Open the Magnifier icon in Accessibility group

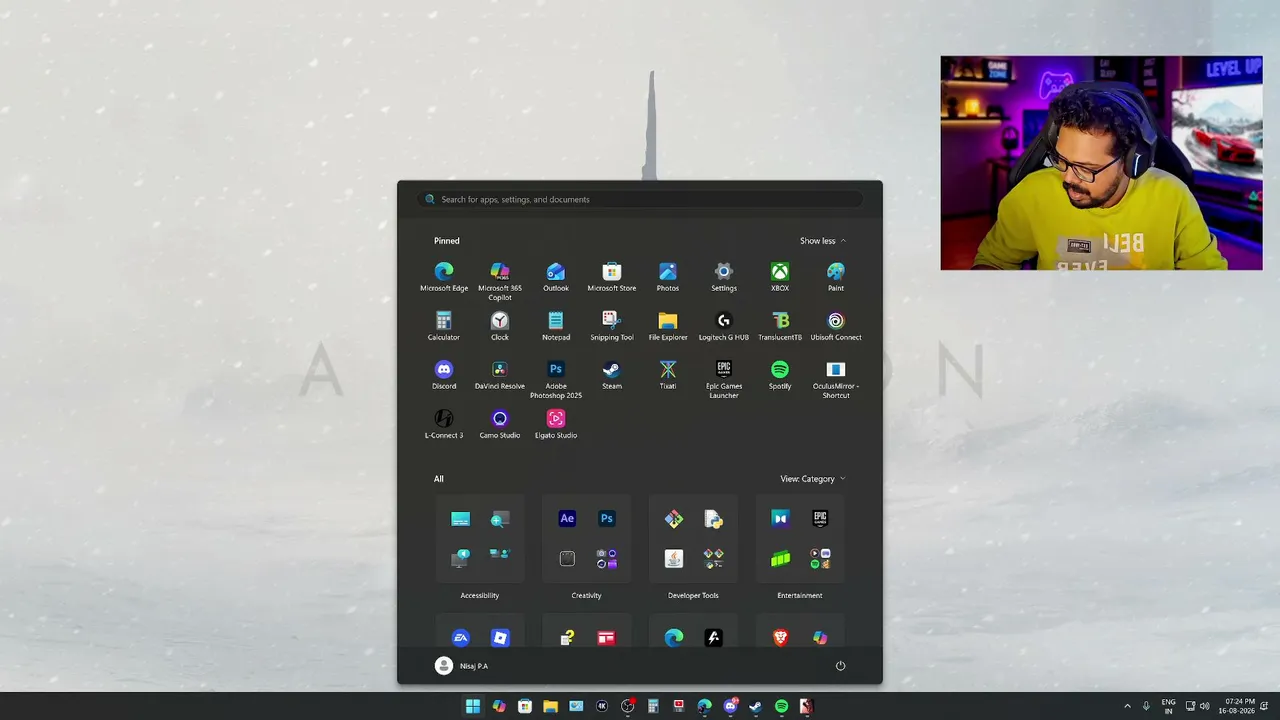tap(500, 518)
